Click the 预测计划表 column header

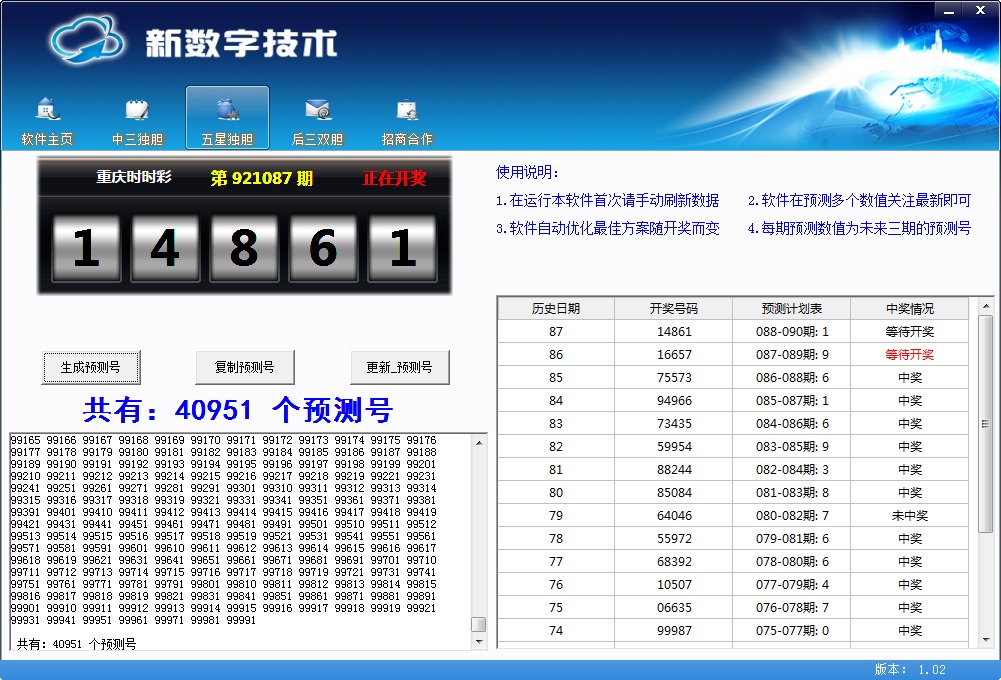tap(791, 308)
